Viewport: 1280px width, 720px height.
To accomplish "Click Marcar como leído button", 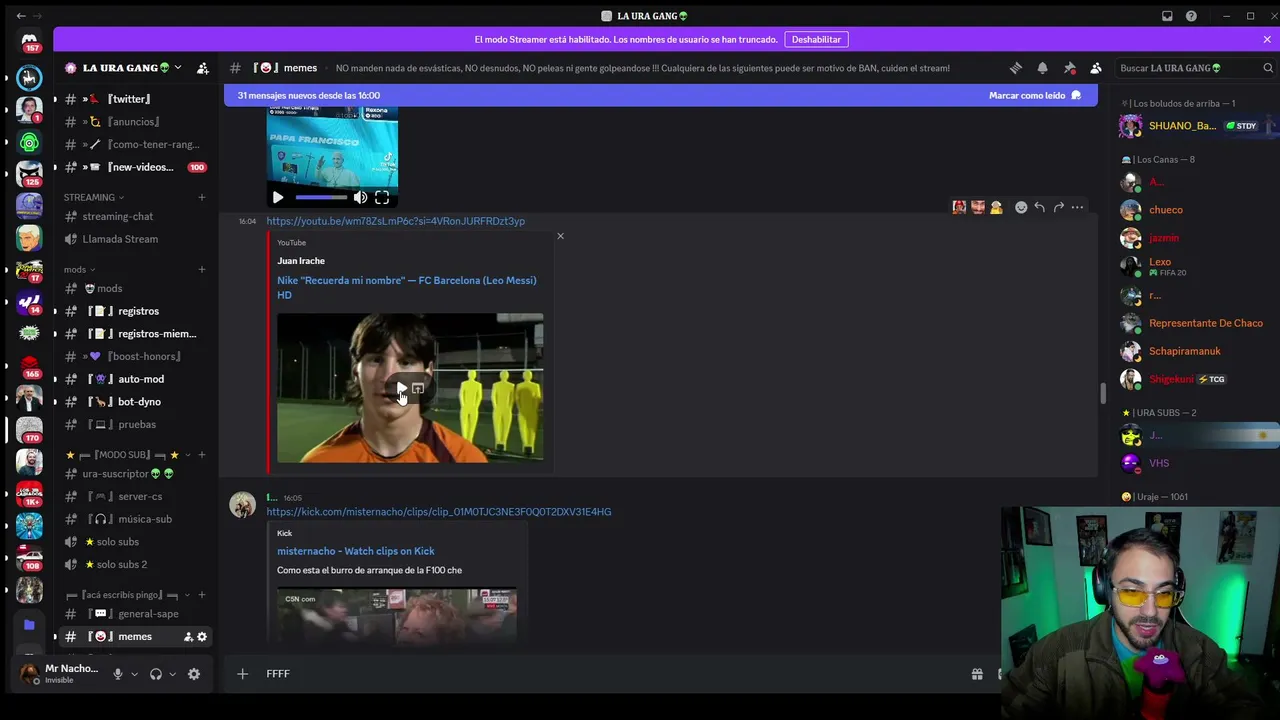I will 1035,95.
